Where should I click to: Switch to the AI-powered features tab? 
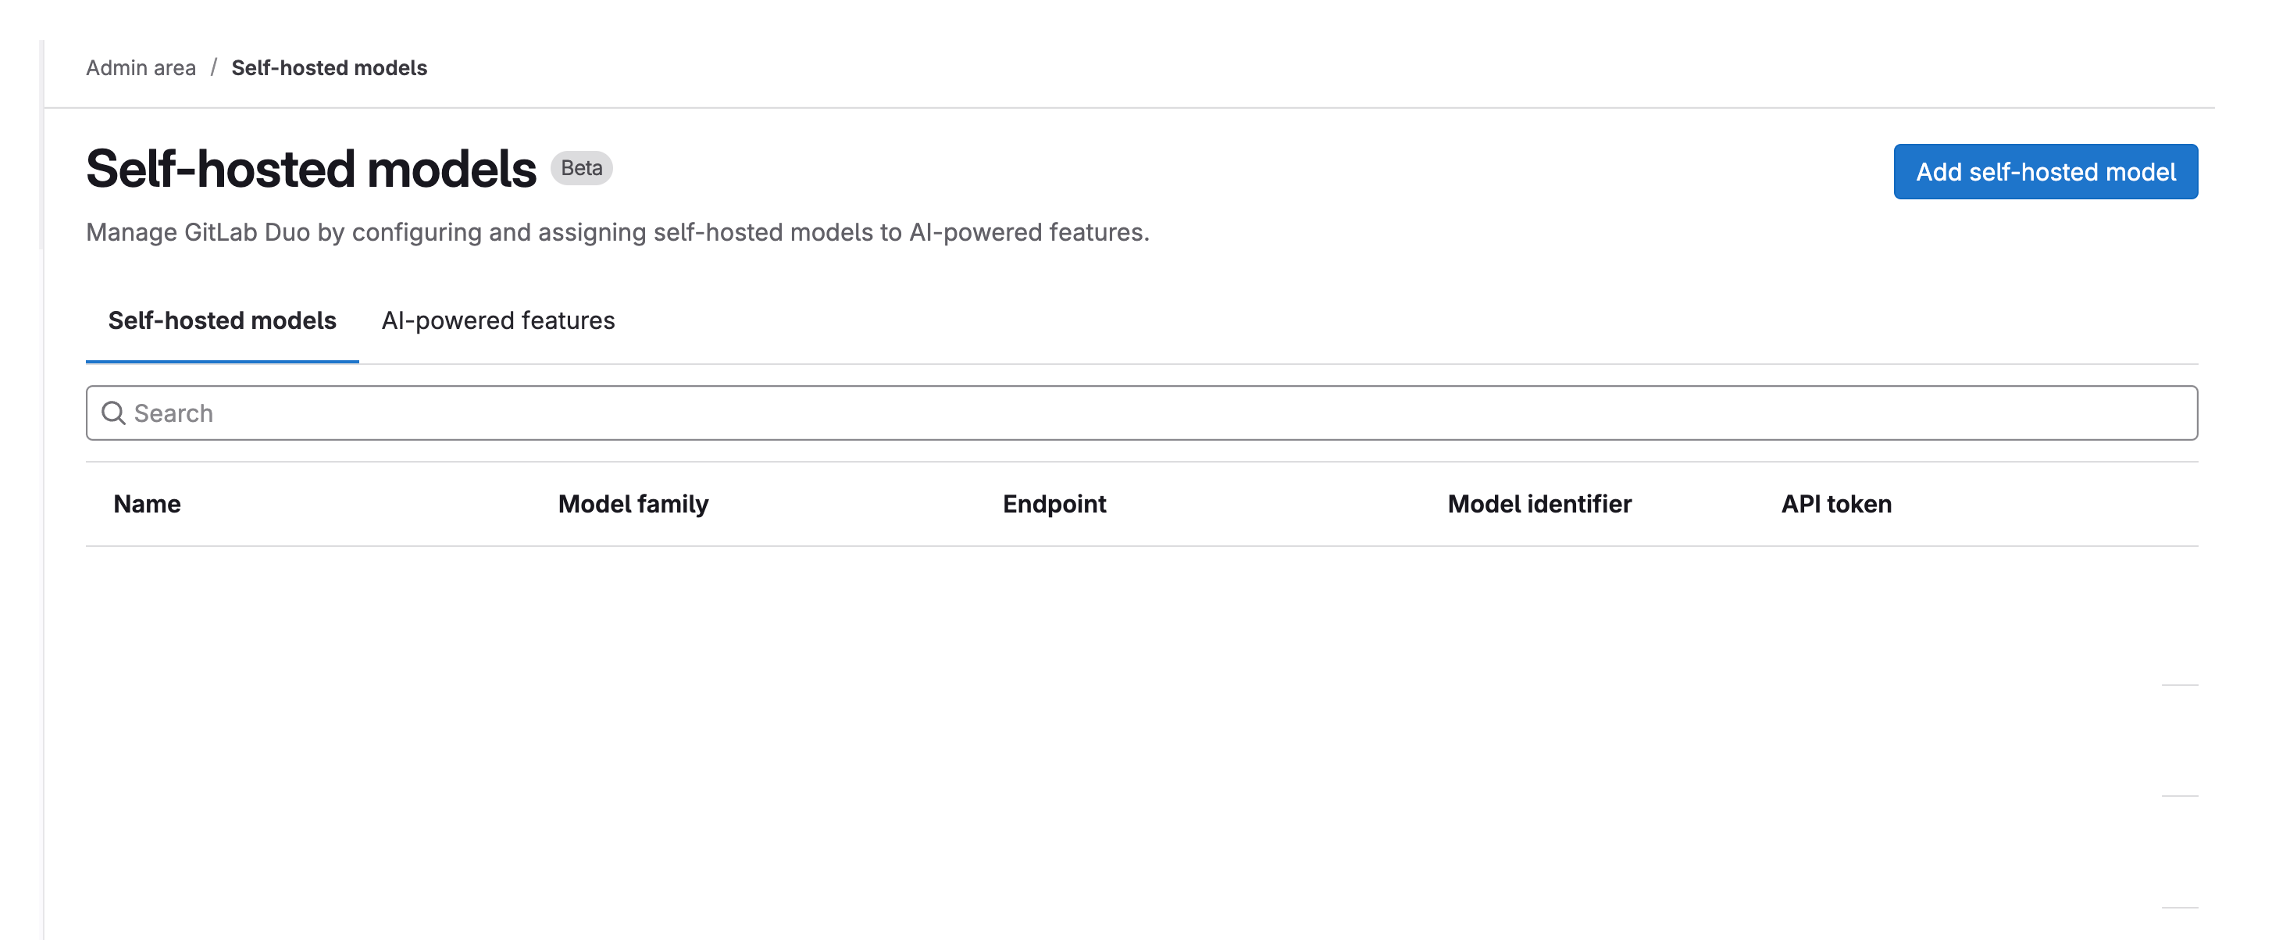pyautogui.click(x=498, y=320)
